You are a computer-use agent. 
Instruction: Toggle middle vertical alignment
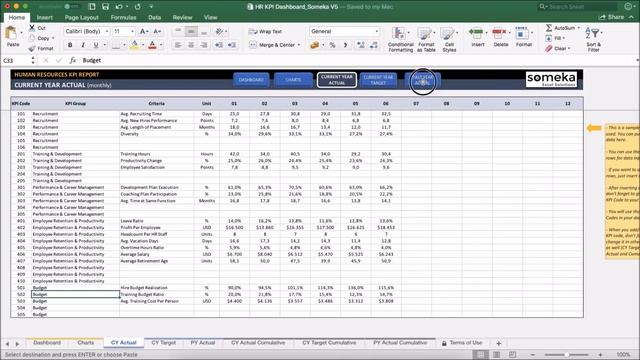[191, 31]
